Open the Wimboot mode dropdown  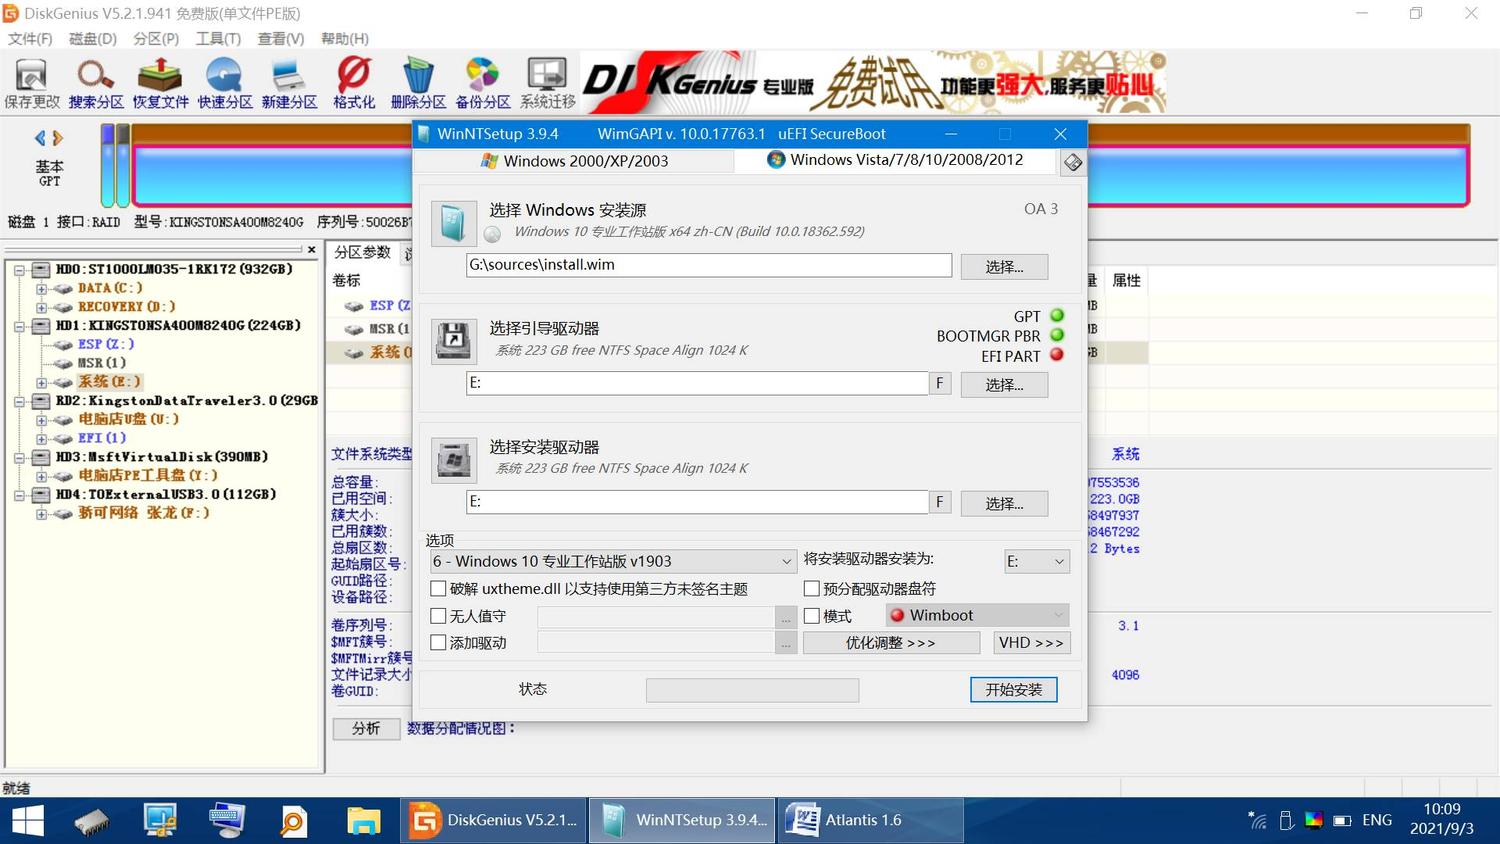coord(978,615)
